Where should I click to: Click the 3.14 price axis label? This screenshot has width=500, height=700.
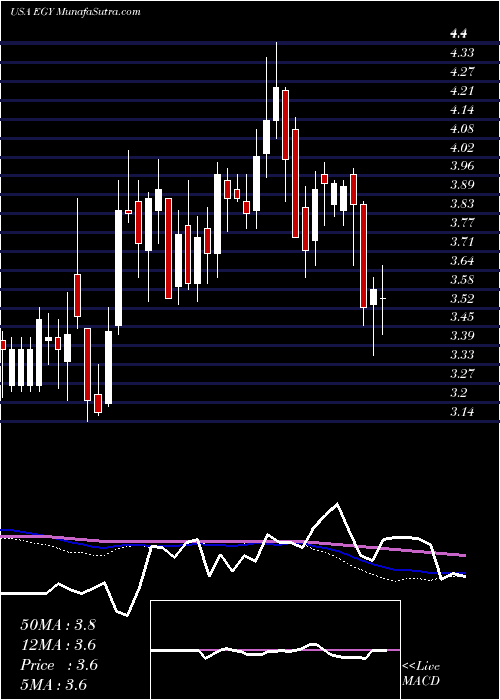pyautogui.click(x=462, y=412)
